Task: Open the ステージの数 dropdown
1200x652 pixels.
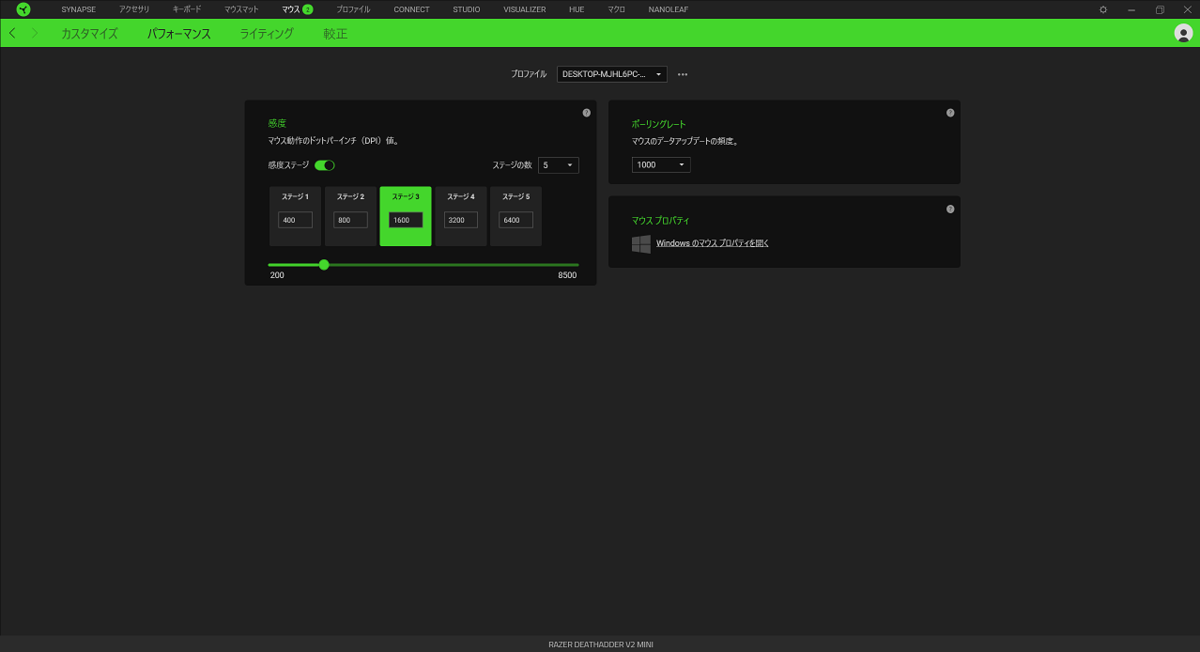Action: [x=558, y=165]
